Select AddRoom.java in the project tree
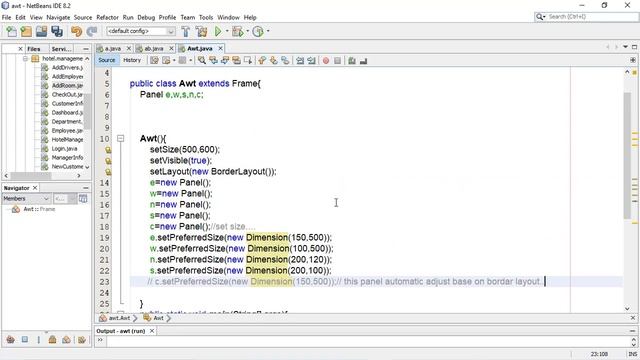This screenshot has width=640, height=360. tap(67, 86)
